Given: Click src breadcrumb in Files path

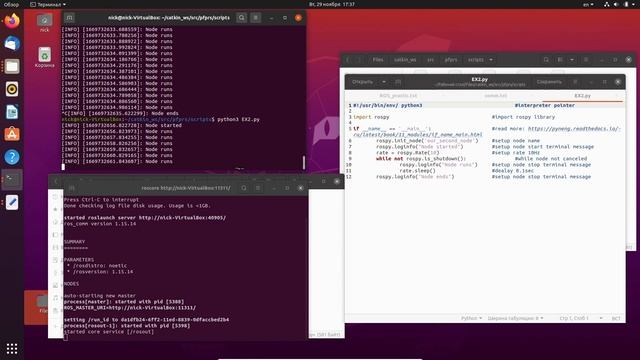Looking at the screenshot, I should 430,60.
